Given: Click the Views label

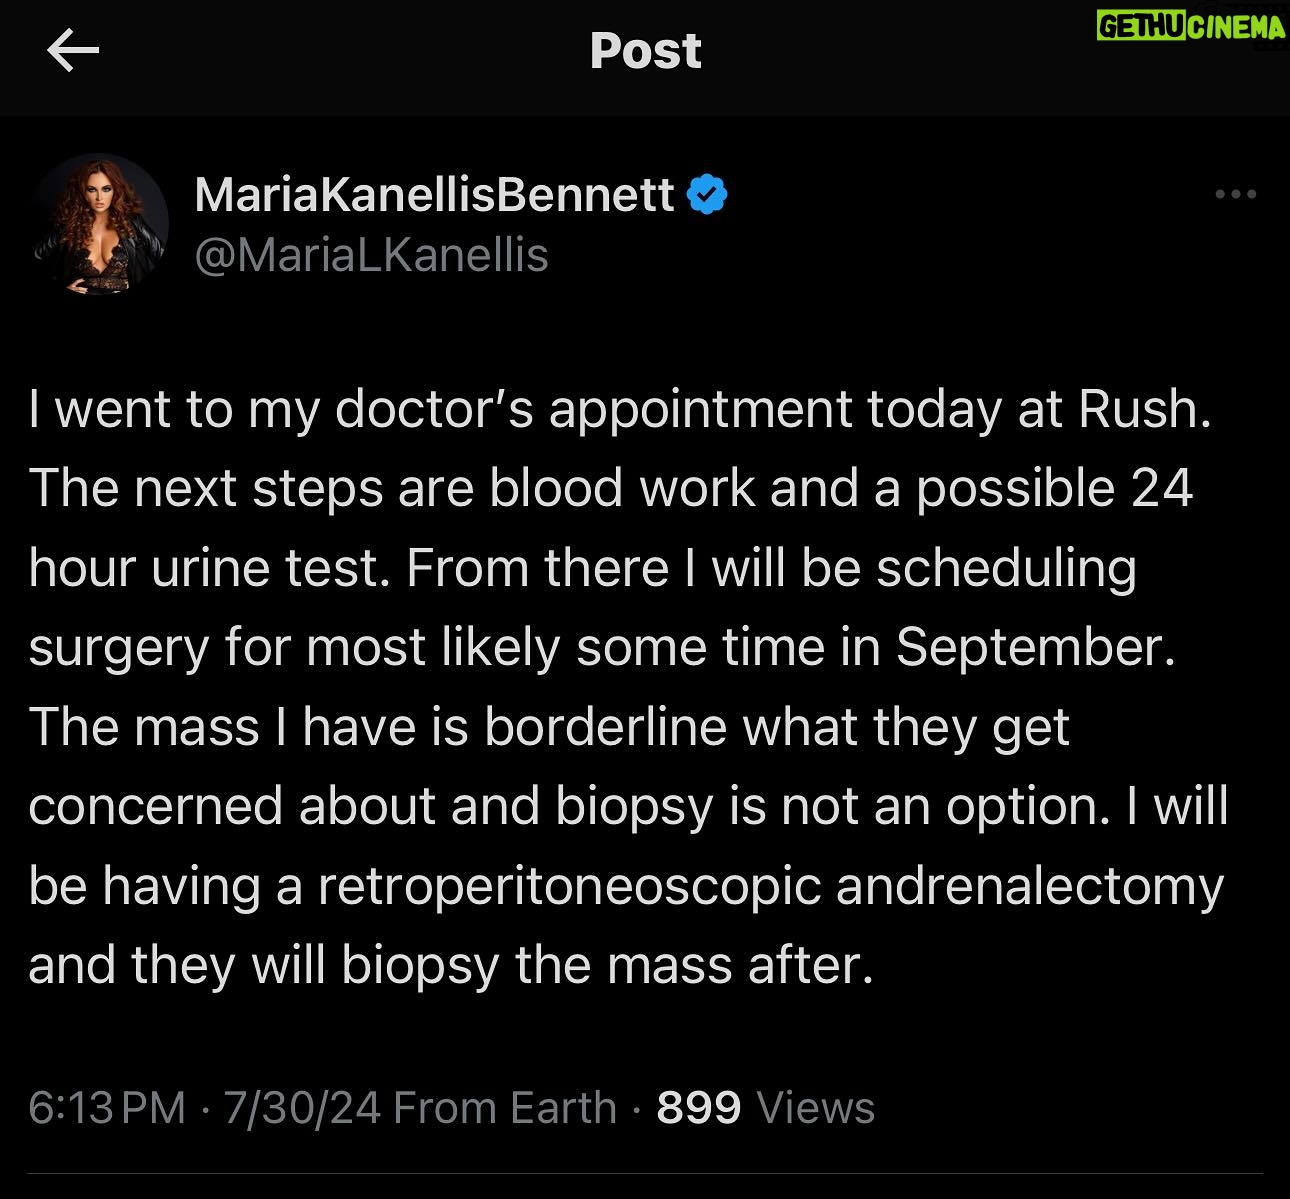Looking at the screenshot, I should [815, 1108].
